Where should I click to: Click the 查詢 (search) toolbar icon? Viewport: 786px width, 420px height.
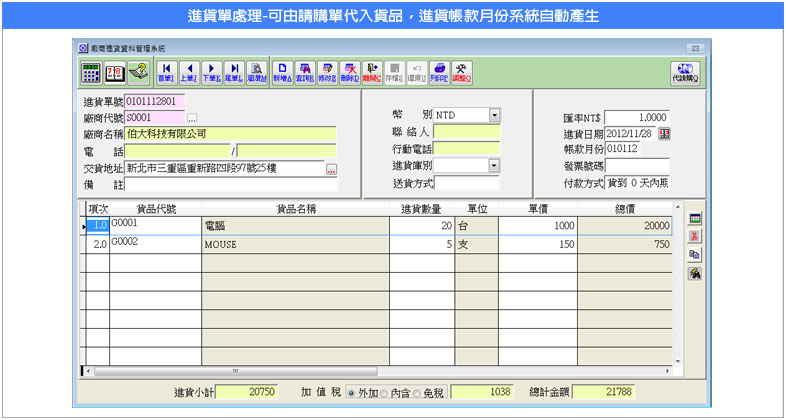click(x=303, y=71)
